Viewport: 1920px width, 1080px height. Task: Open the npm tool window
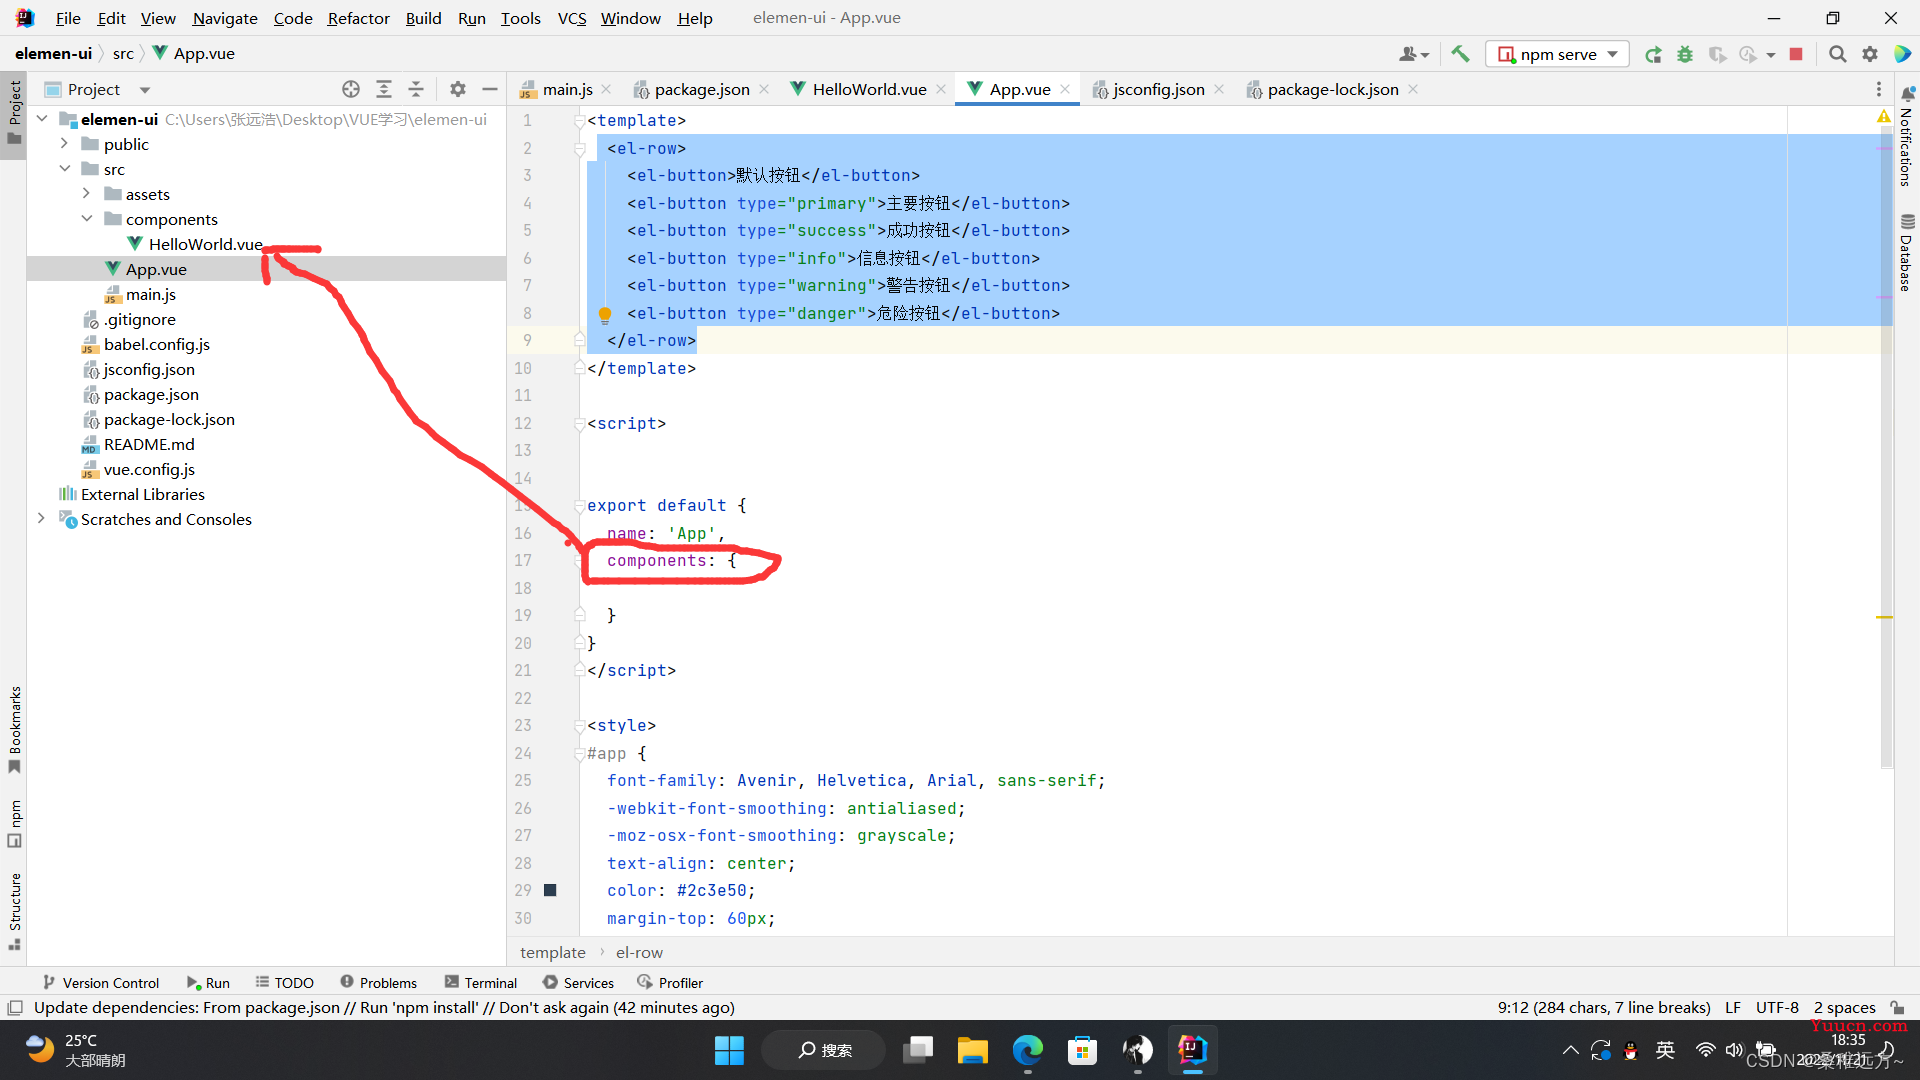(14, 823)
